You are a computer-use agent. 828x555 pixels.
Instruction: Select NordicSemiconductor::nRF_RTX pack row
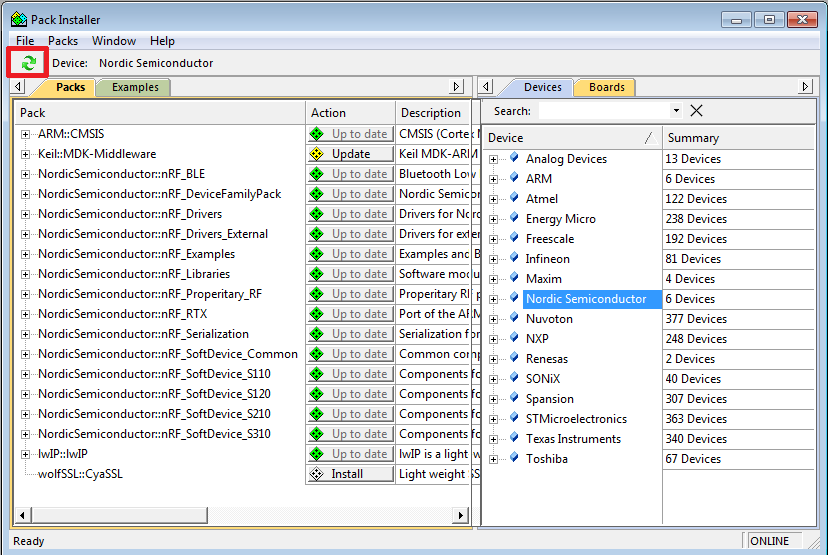click(123, 314)
